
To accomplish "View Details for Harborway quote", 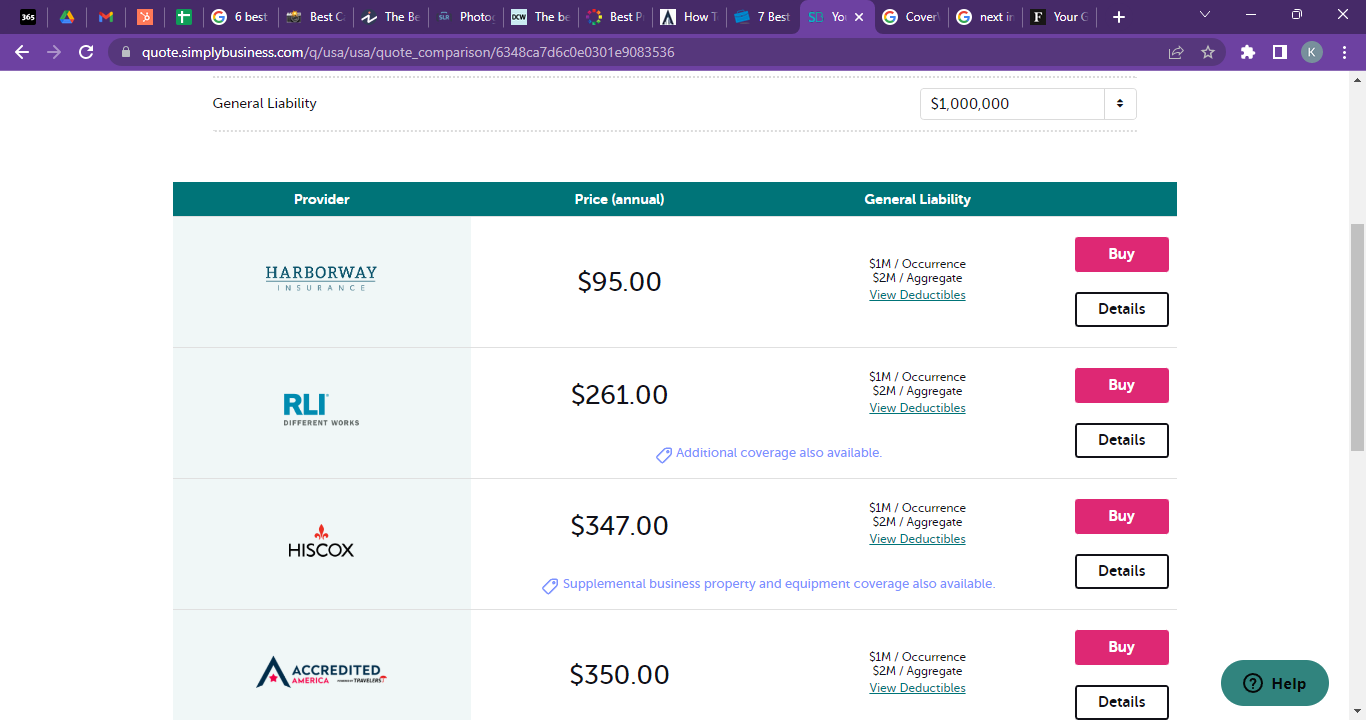I will 1121,309.
